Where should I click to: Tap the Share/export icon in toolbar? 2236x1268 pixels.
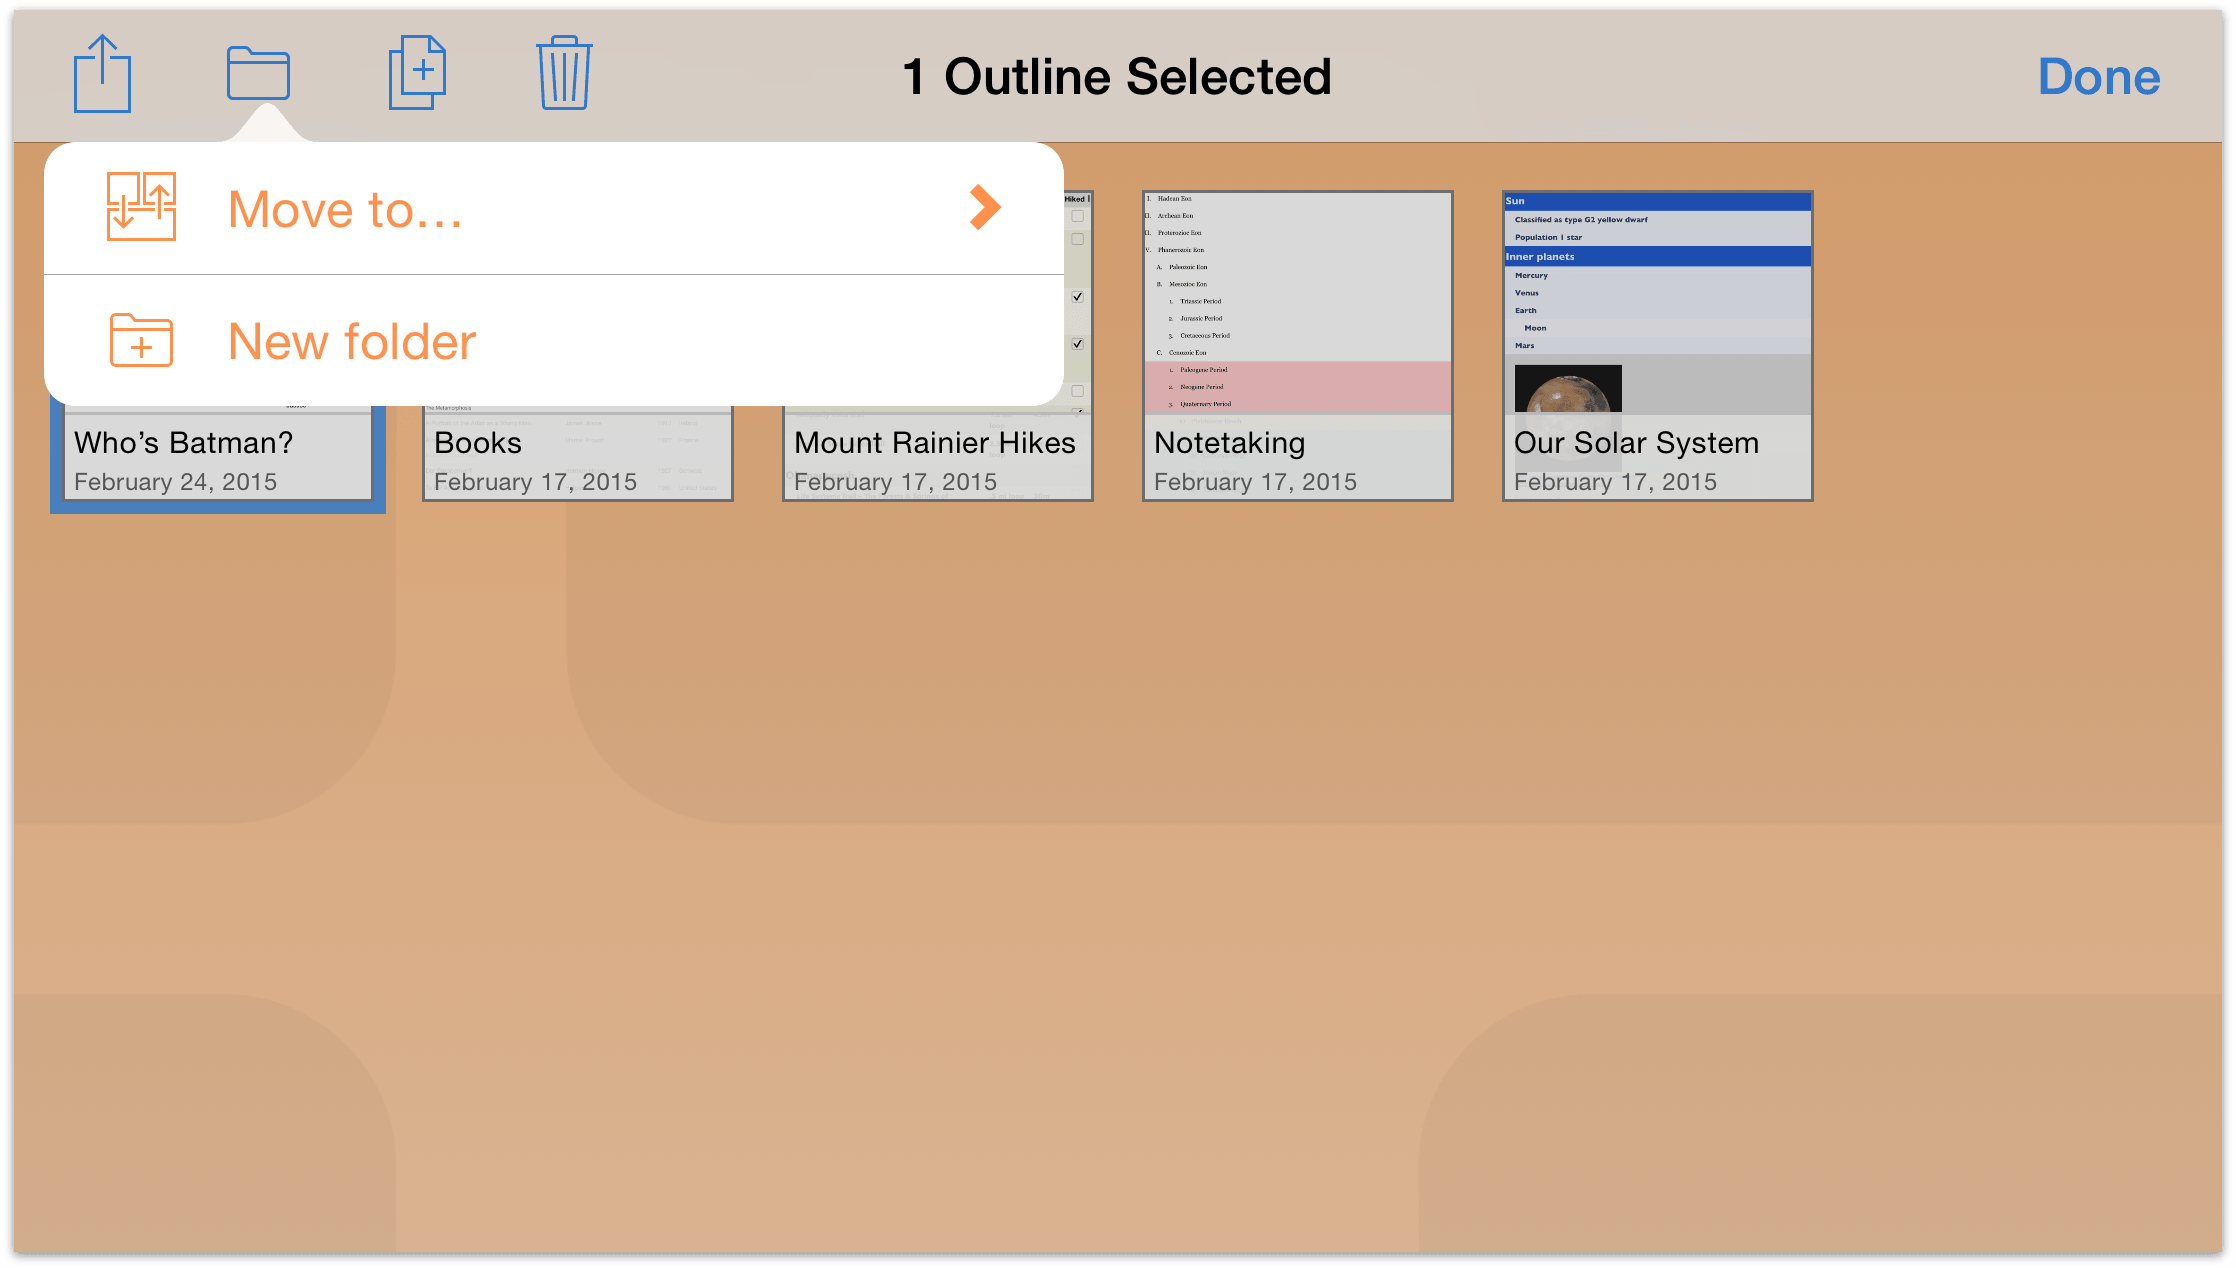pos(102,74)
